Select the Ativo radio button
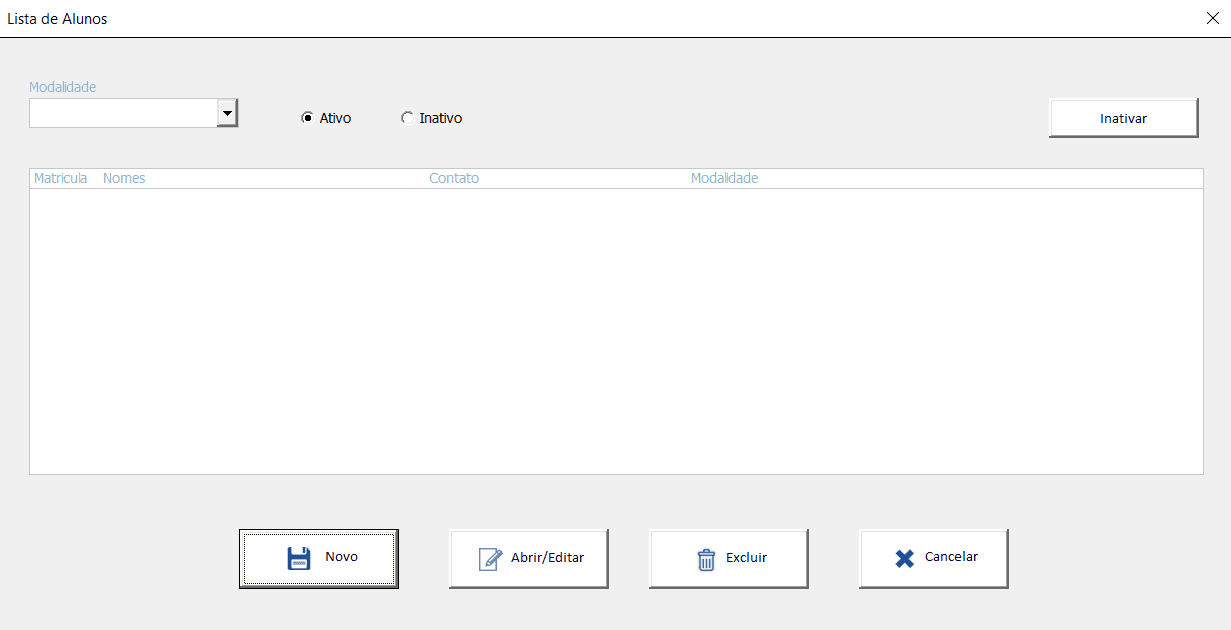1231x630 pixels. pos(308,118)
